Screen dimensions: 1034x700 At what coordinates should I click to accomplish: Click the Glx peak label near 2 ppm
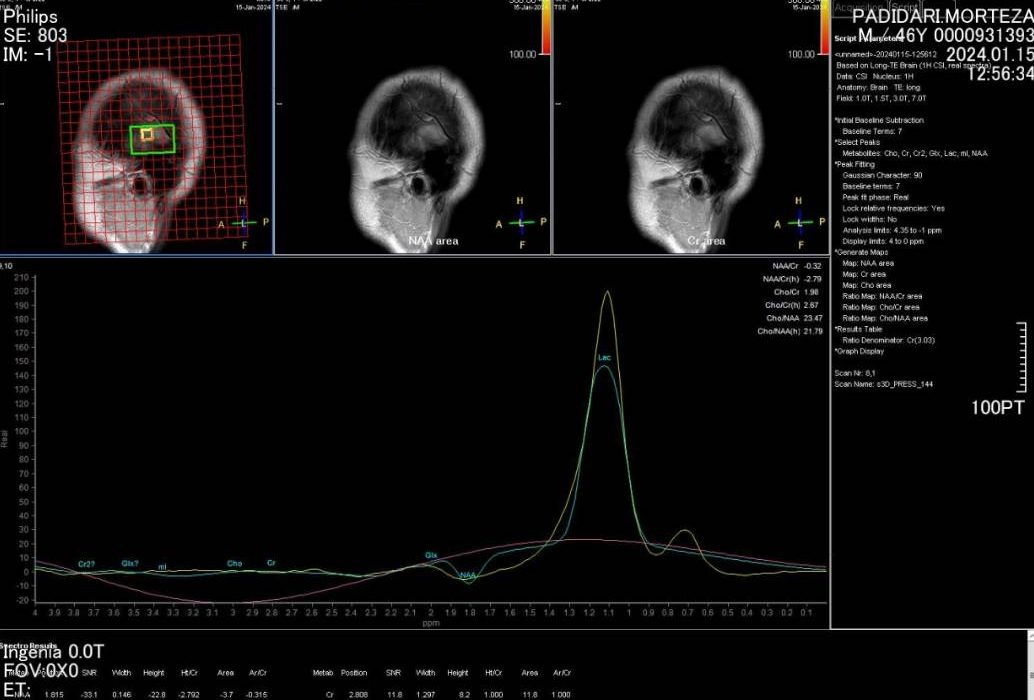coord(431,554)
